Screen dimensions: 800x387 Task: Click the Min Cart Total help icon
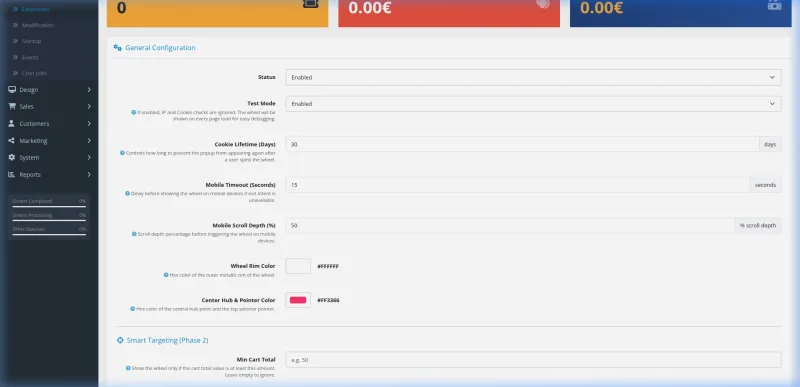click(x=128, y=368)
